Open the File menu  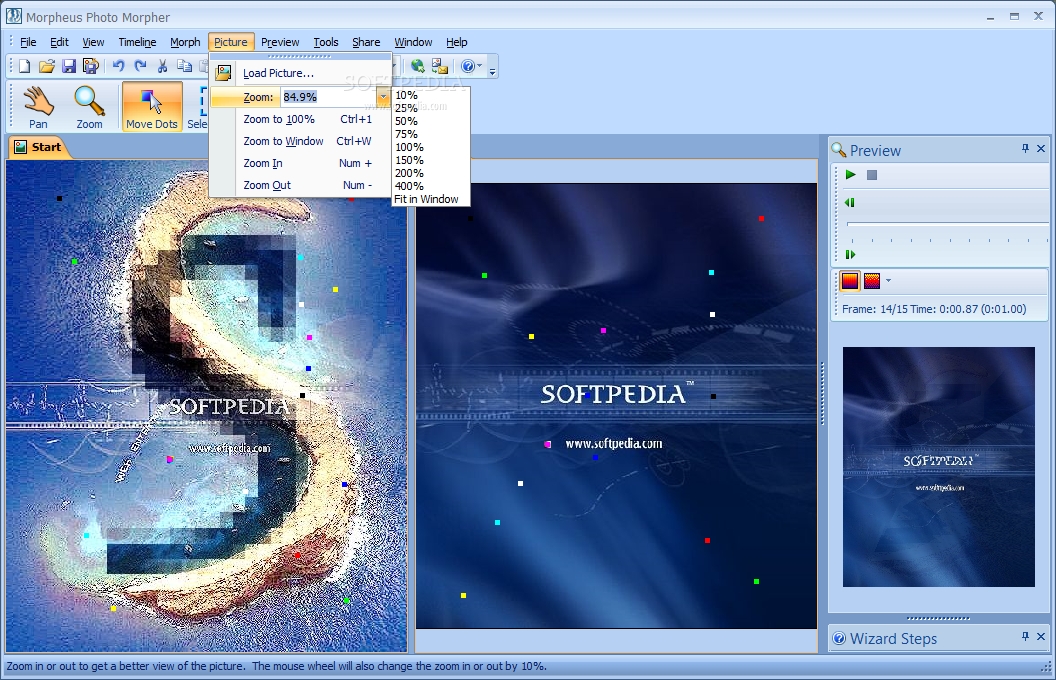28,42
